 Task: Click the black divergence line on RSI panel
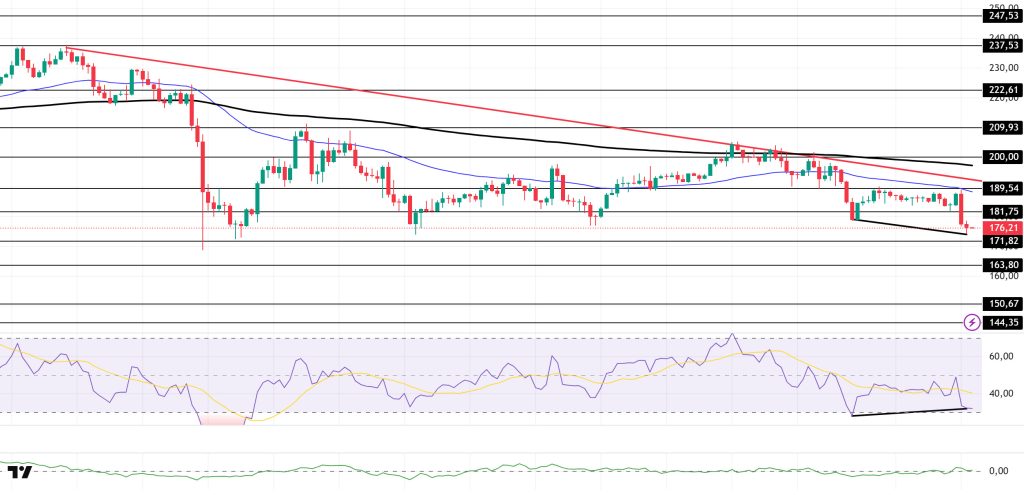click(x=910, y=411)
